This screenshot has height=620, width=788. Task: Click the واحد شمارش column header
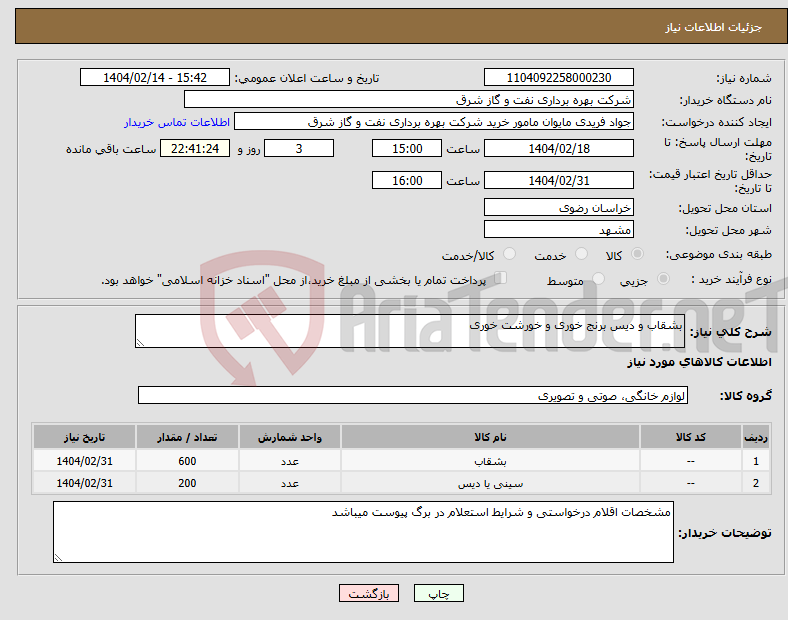(289, 437)
